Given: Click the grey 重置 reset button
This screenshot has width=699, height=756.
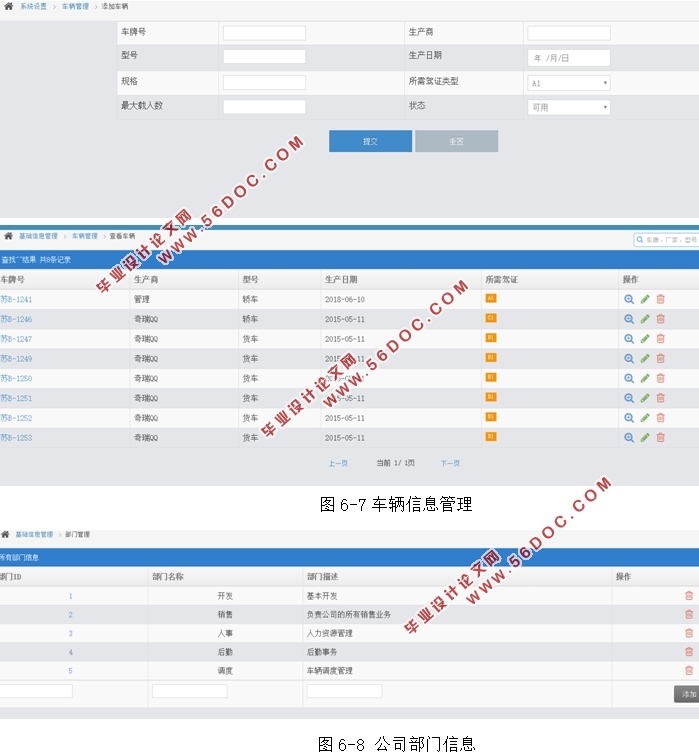Looking at the screenshot, I should click(457, 141).
